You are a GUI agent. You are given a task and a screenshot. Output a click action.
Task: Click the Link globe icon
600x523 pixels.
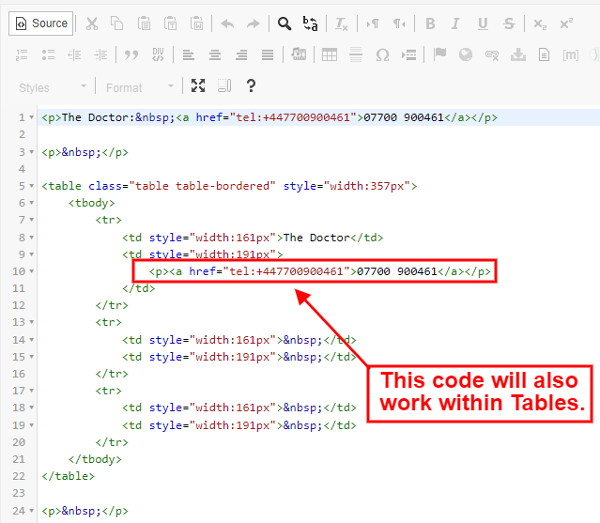pos(465,55)
